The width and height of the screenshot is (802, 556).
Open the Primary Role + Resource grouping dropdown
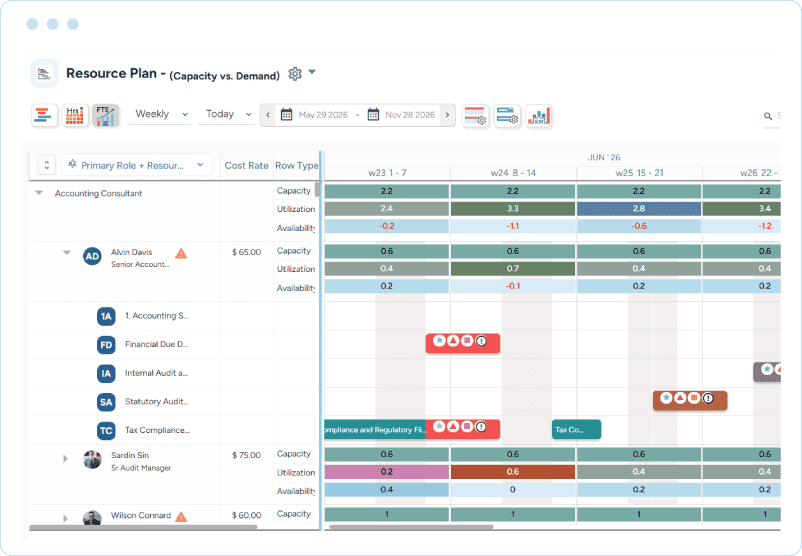tap(137, 165)
